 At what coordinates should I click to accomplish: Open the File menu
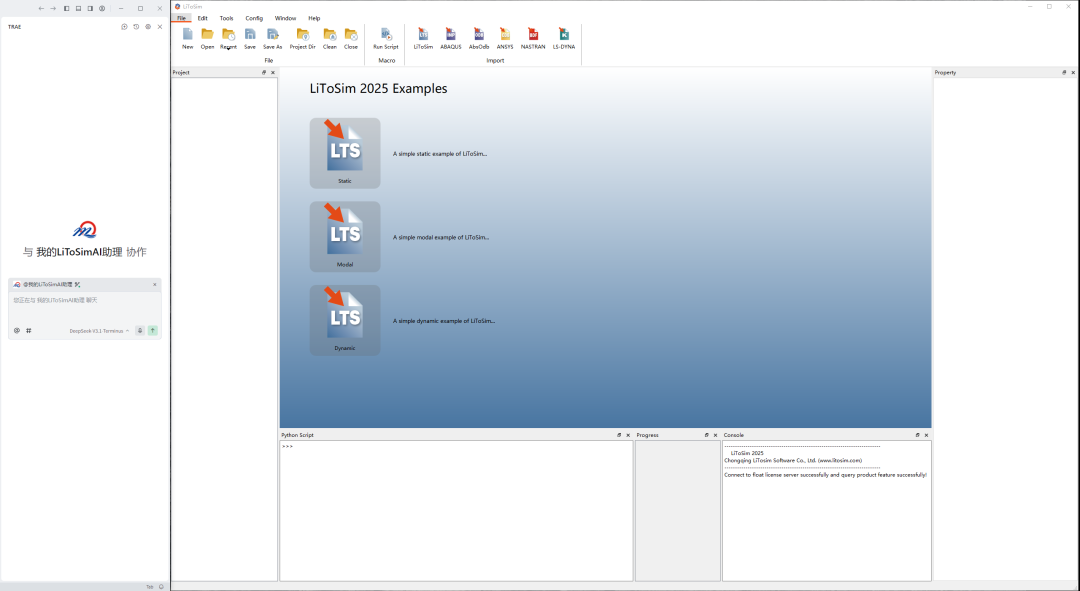pyautogui.click(x=181, y=18)
